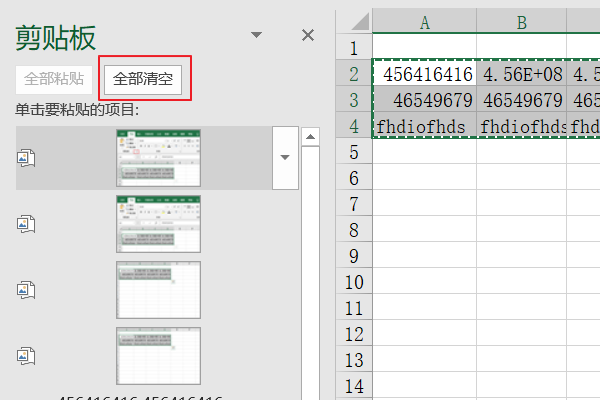Click cell B3 containing 46549679
The height and width of the screenshot is (400, 600).
[x=522, y=99]
